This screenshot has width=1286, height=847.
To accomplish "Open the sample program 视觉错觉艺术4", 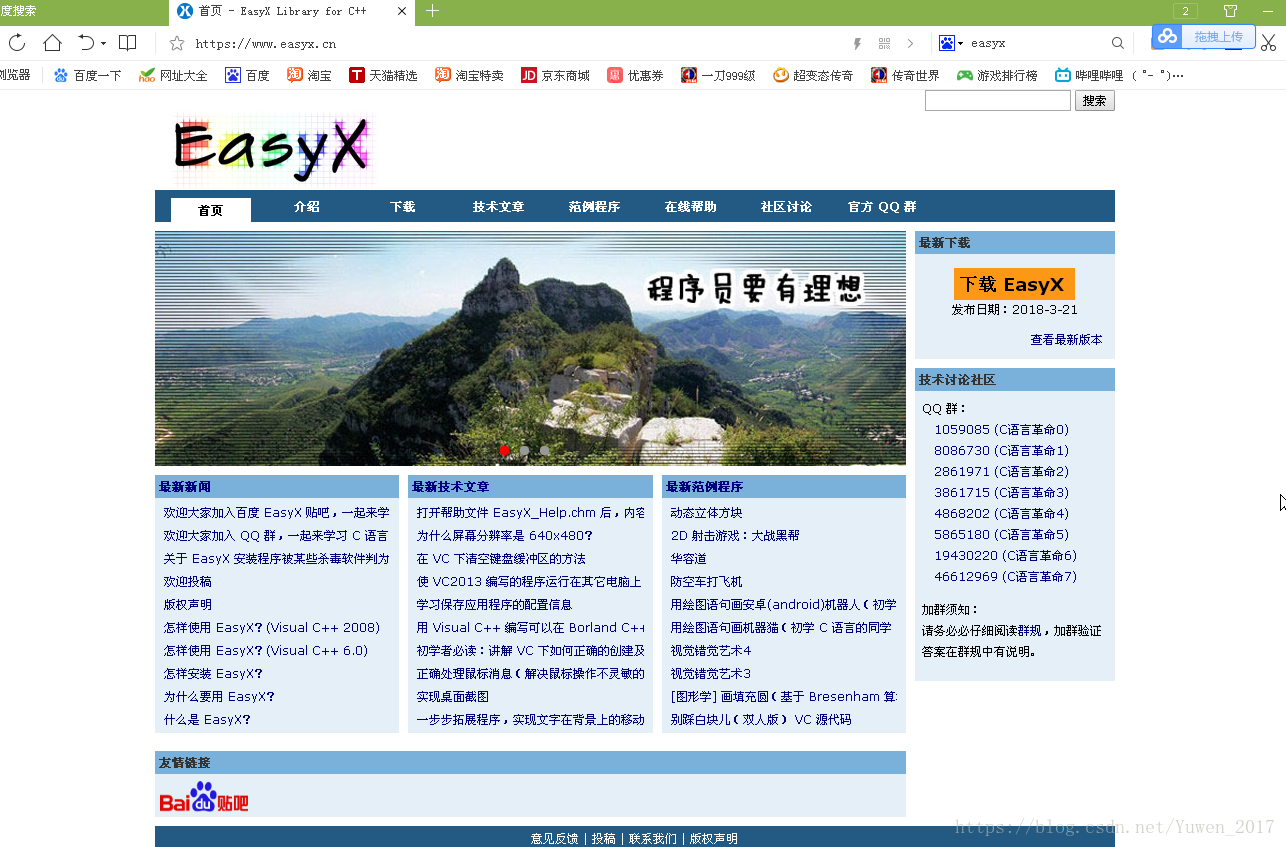I will point(711,651).
